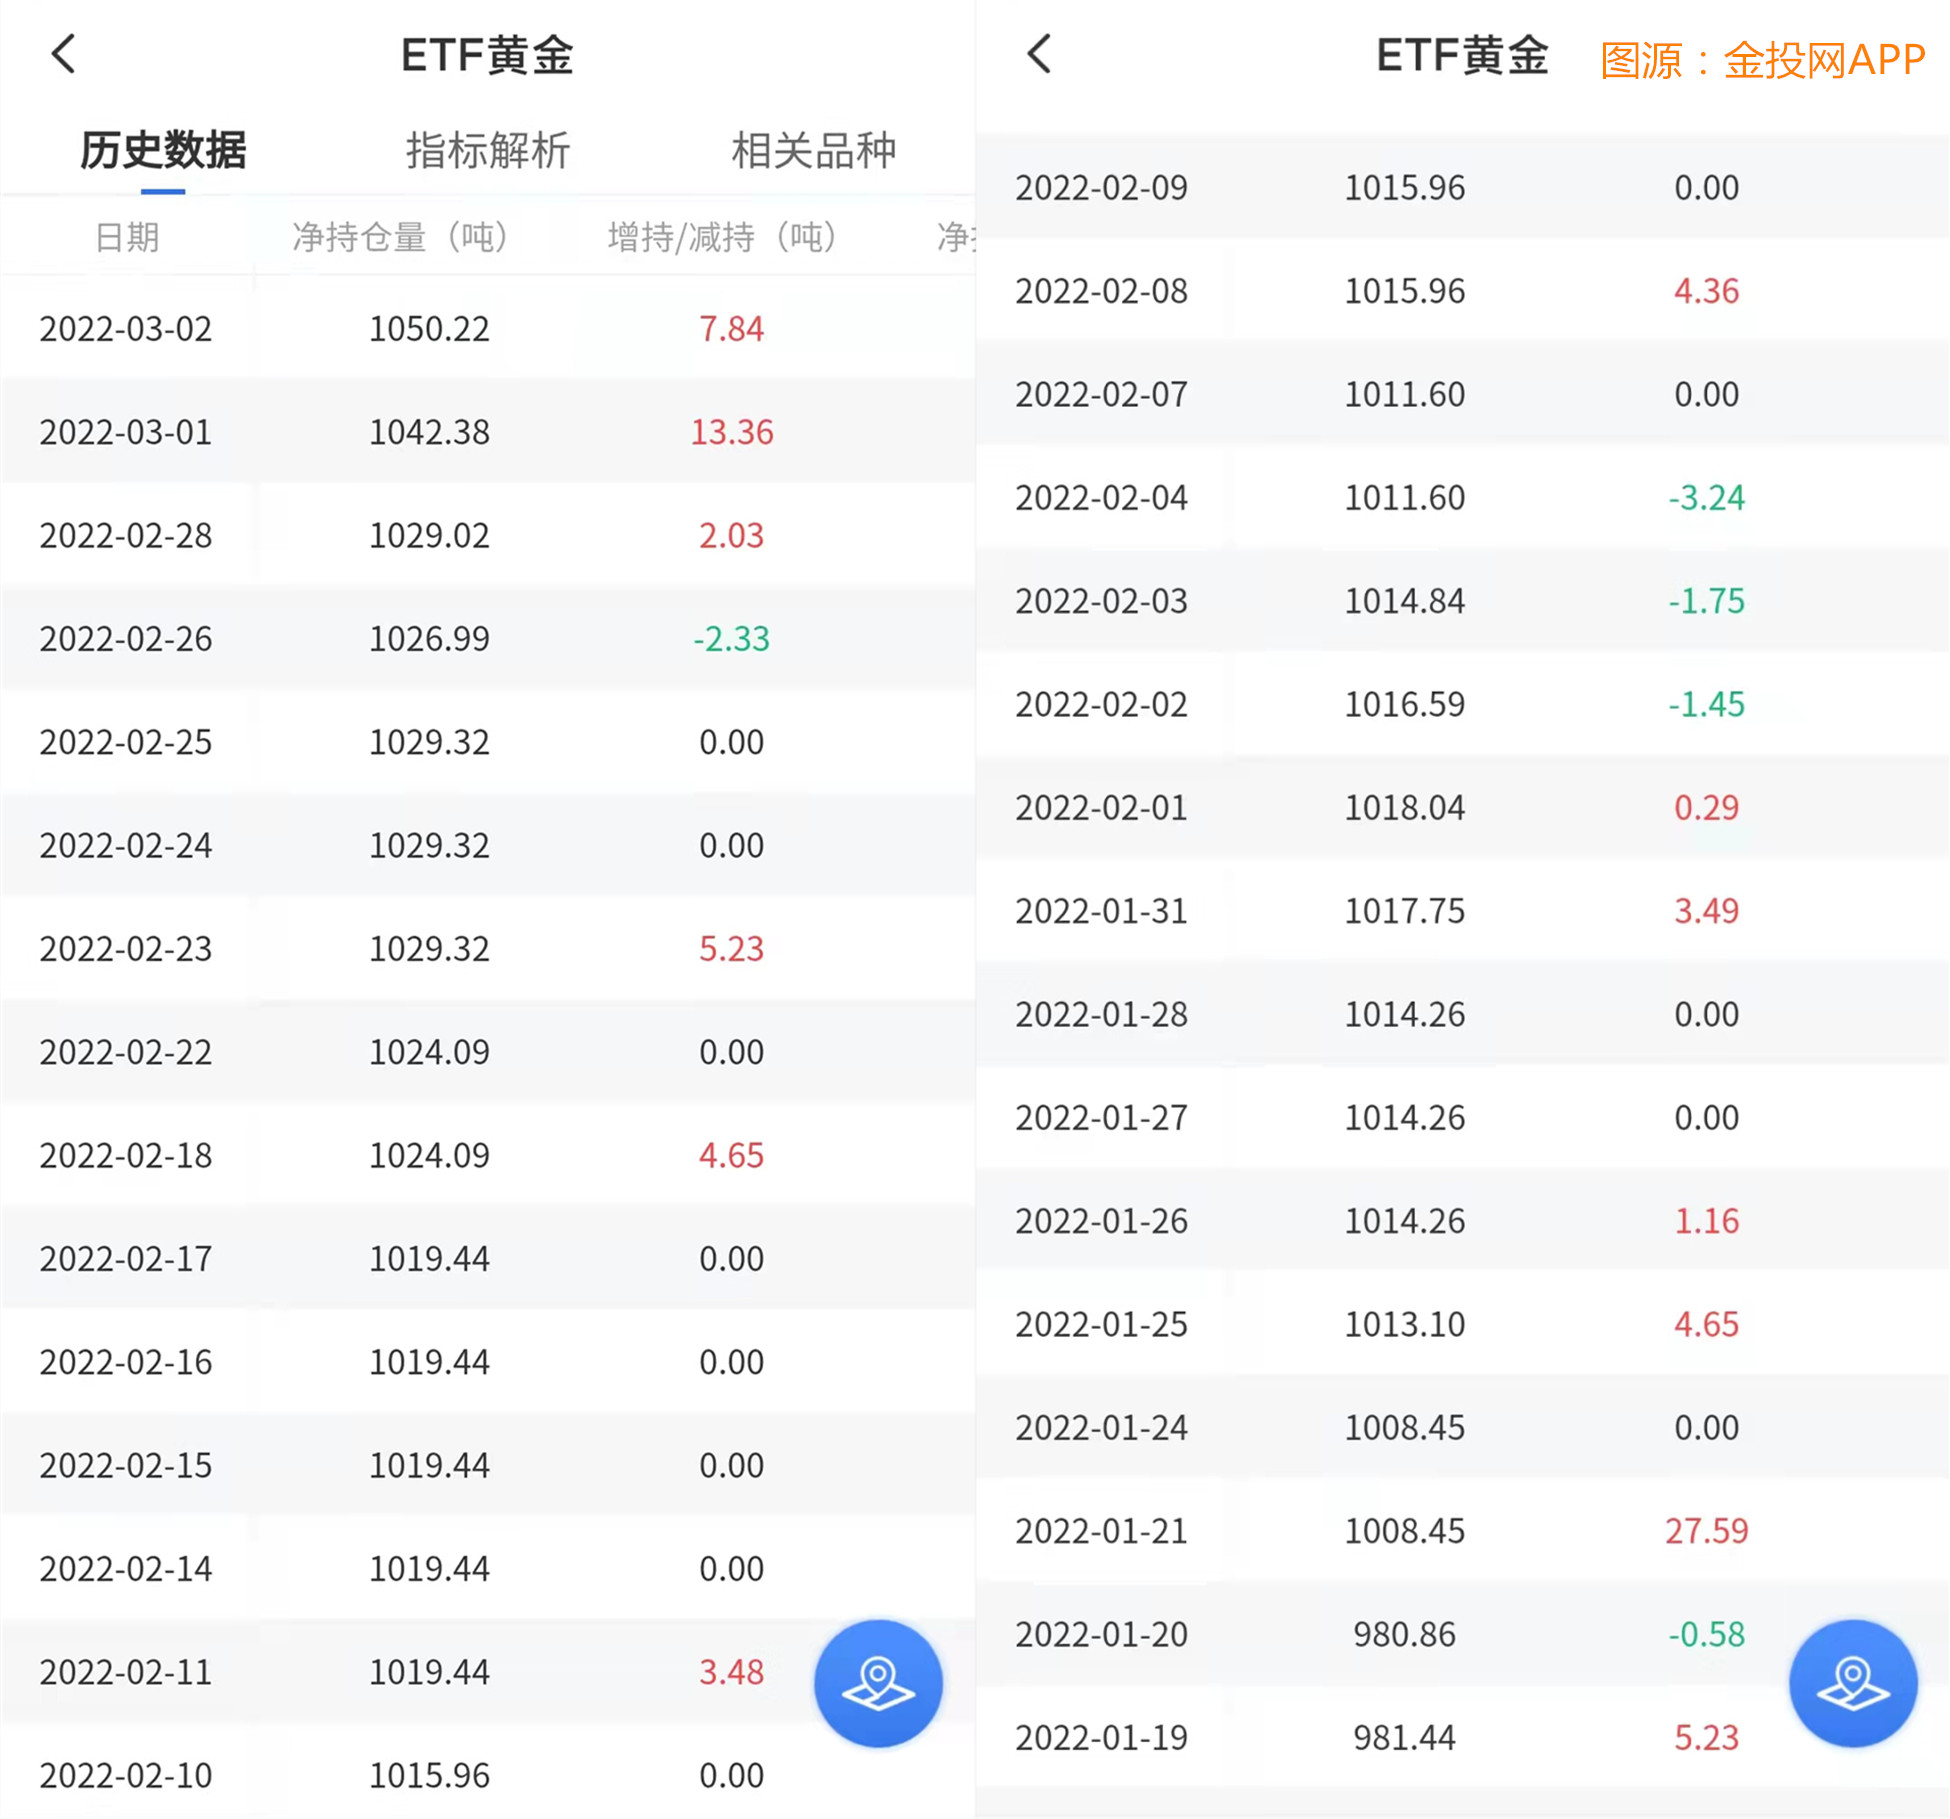Tap the 2022-02-26 row with -2.33

[430, 638]
